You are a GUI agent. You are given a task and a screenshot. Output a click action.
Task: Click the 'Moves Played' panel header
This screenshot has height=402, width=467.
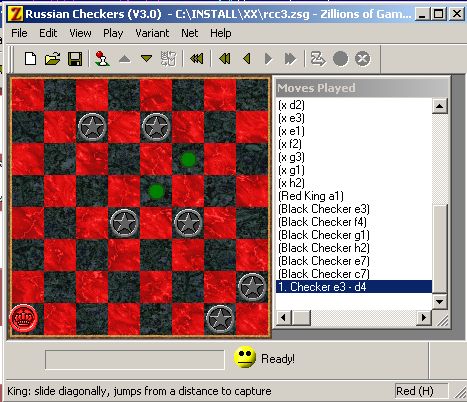[x=362, y=88]
